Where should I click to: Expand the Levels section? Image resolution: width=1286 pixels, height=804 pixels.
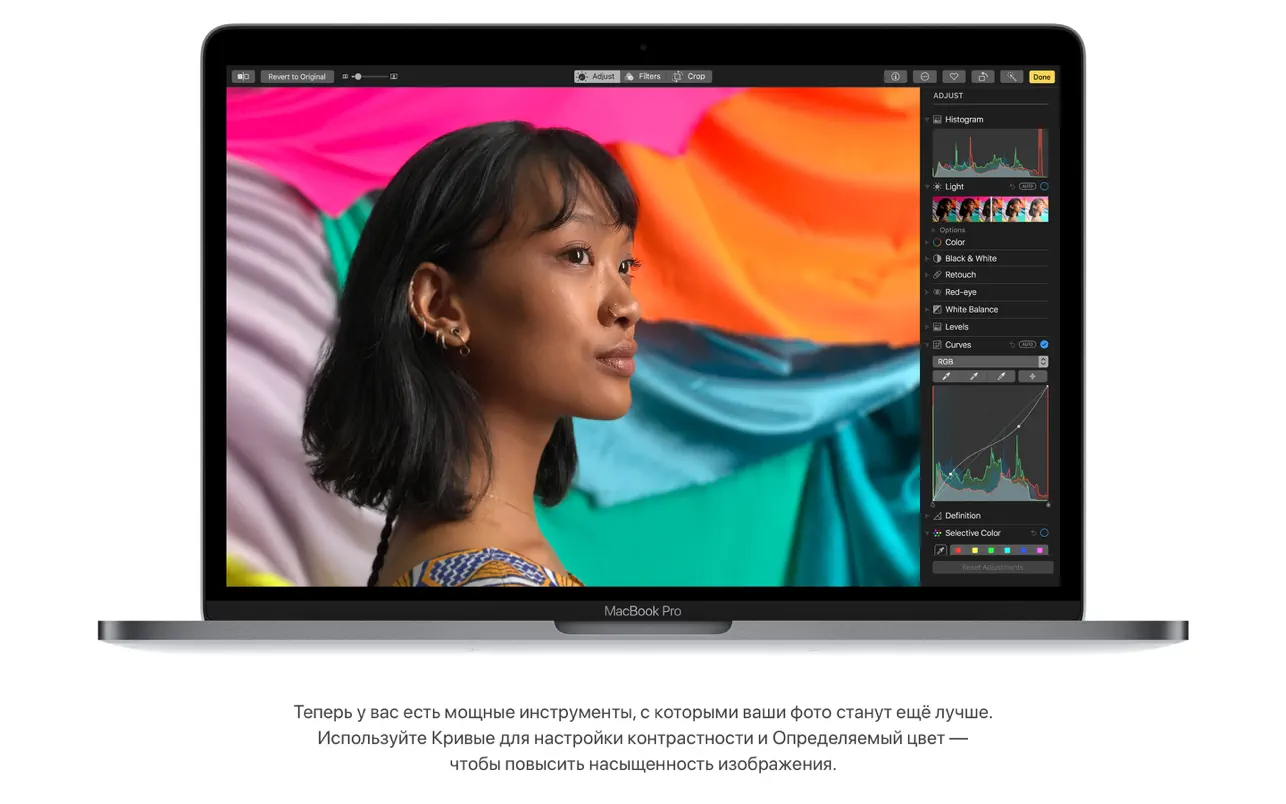(x=927, y=327)
